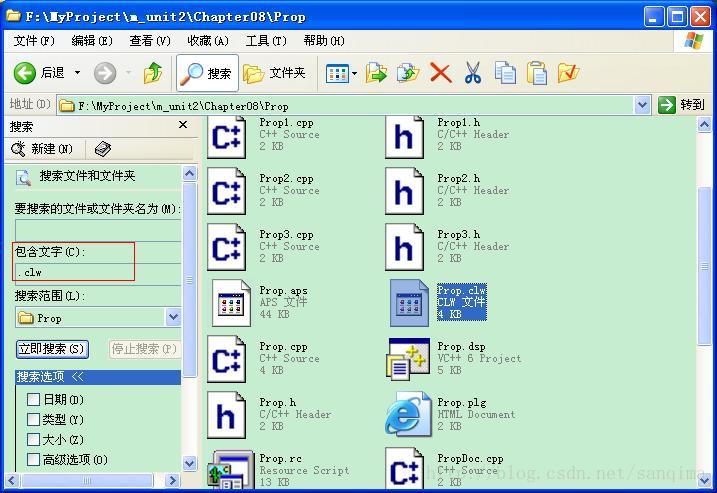
Task: Click the Windows flag logo
Action: point(694,41)
